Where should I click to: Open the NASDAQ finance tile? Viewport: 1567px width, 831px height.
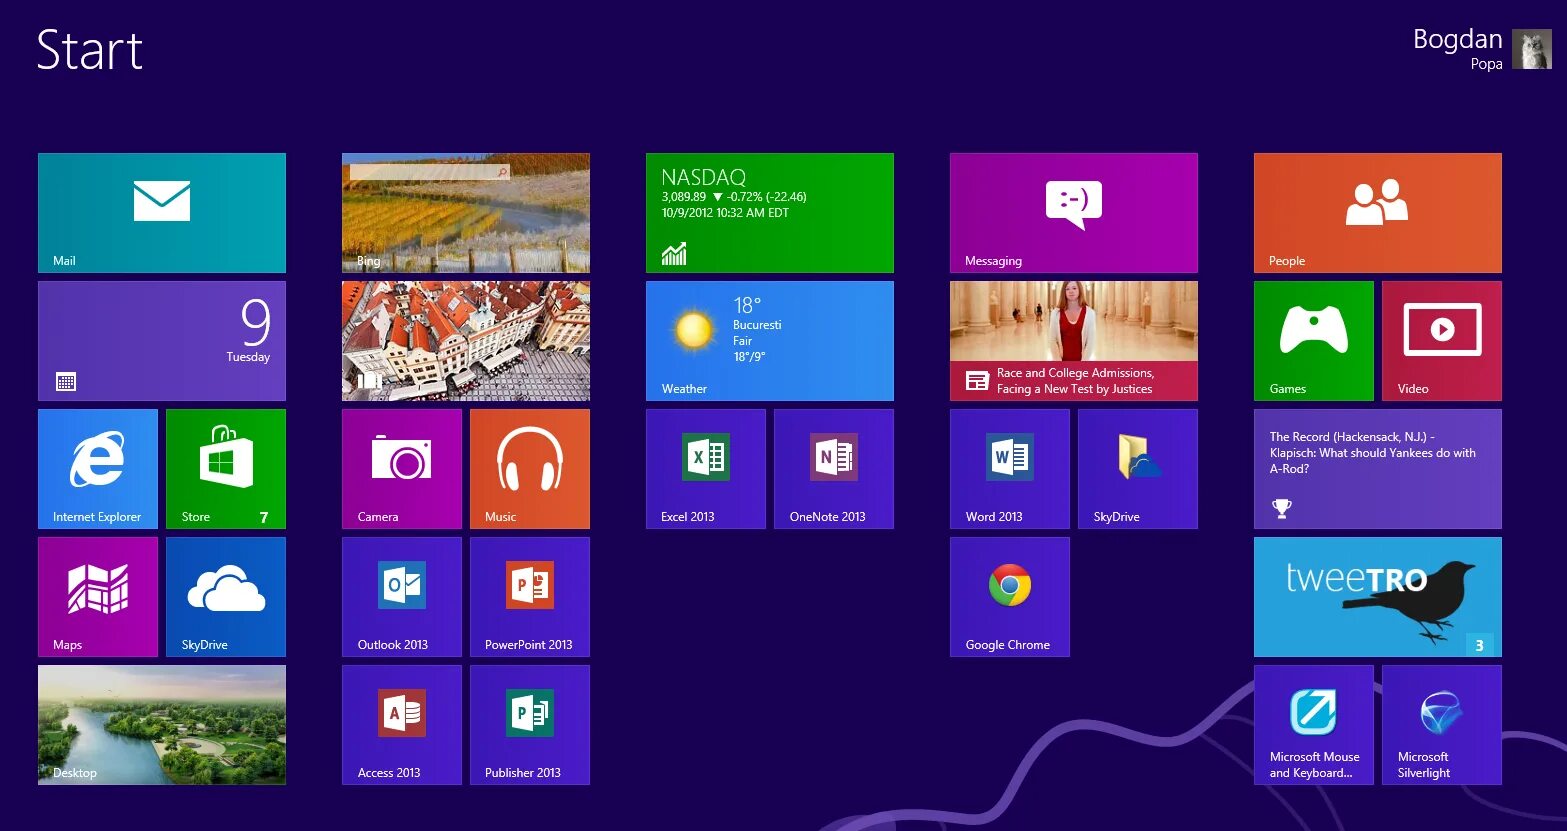770,213
